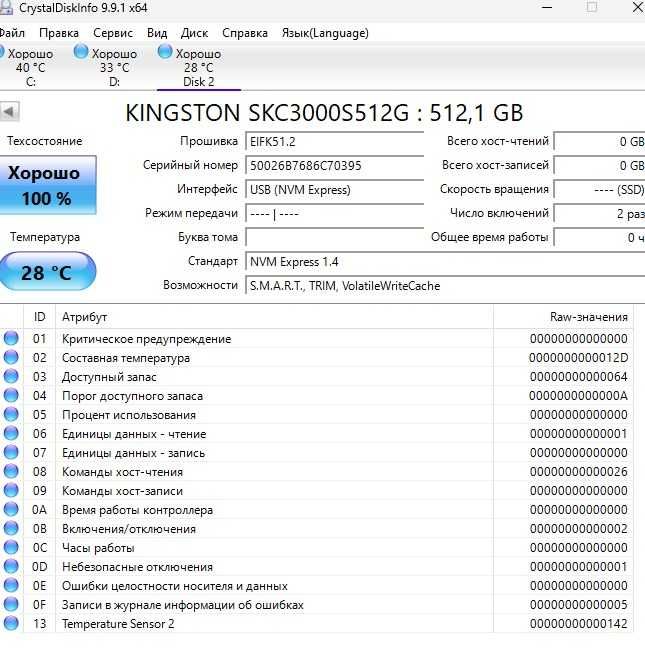645x653 pixels.
Task: Click the ID column header
Action: 40,317
